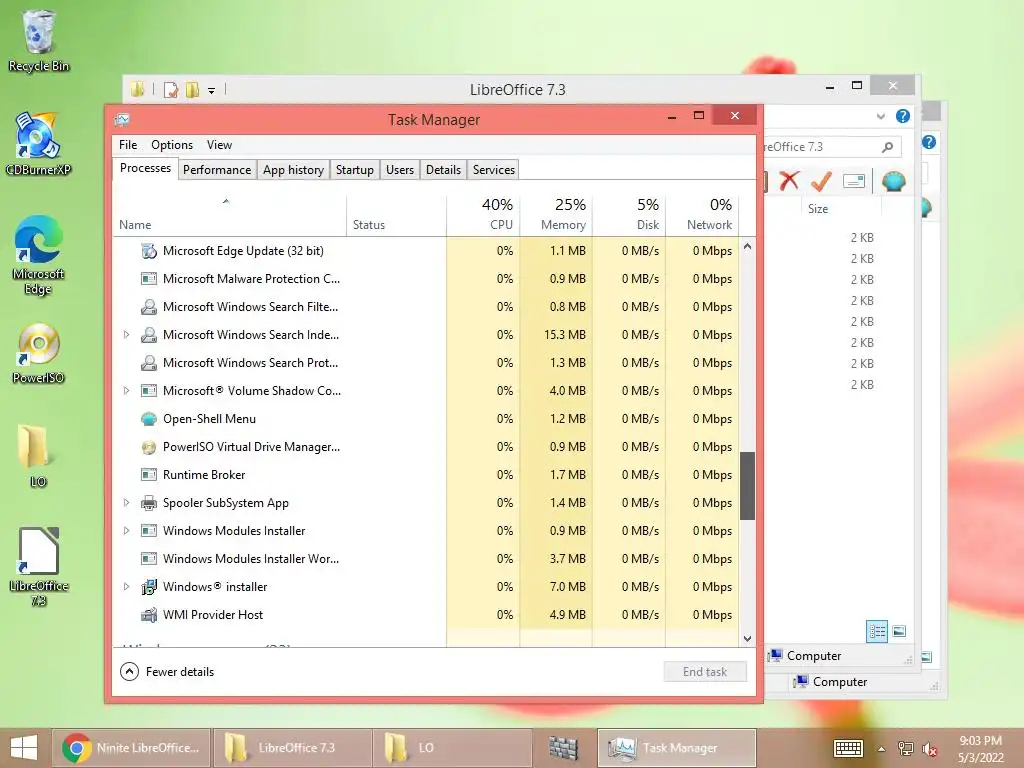Image resolution: width=1024 pixels, height=768 pixels.
Task: Click the Spooler SubSystem App printer icon
Action: pos(149,503)
